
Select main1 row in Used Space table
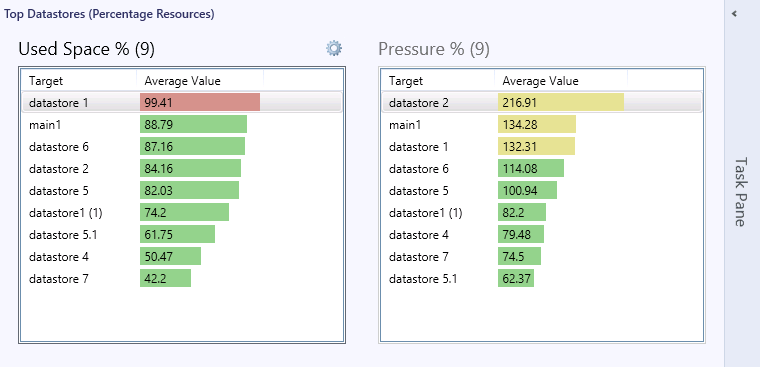[x=182, y=125]
